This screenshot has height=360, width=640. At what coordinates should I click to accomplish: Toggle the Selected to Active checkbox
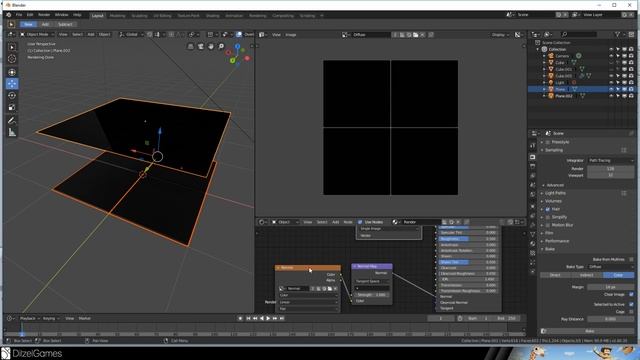pyautogui.click(x=631, y=304)
